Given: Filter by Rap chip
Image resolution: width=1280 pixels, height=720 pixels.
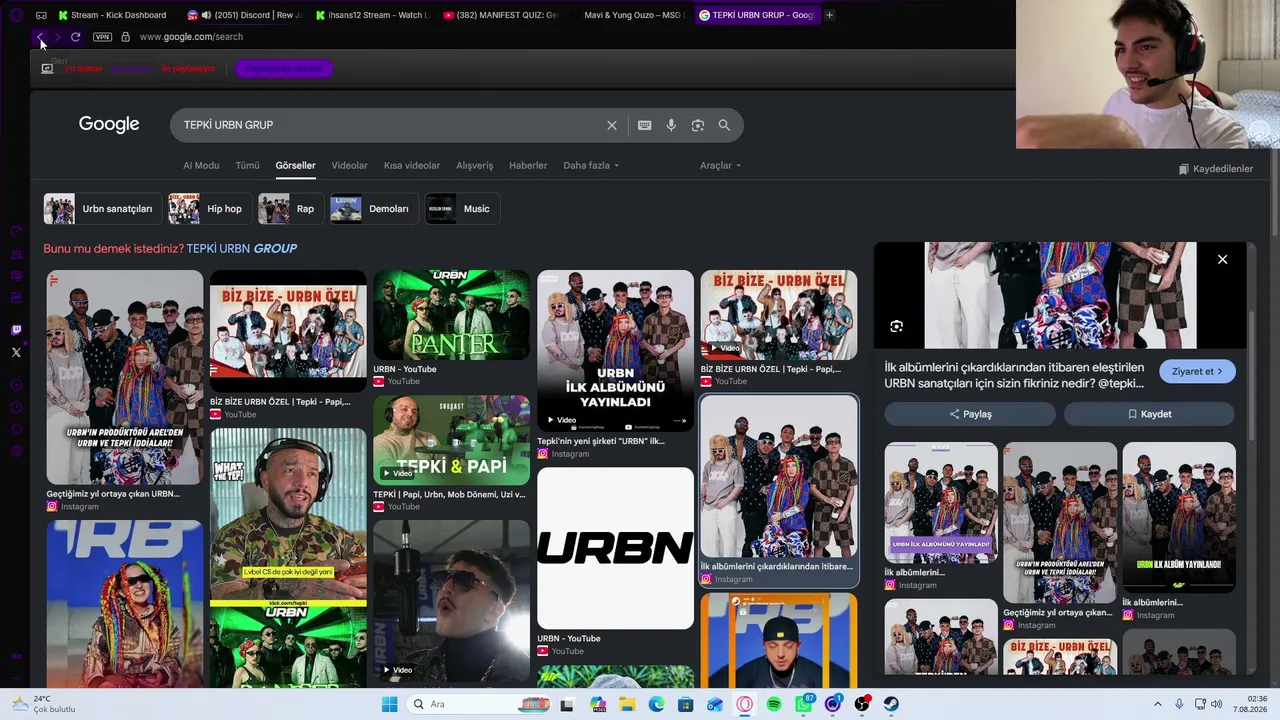Looking at the screenshot, I should 290,209.
